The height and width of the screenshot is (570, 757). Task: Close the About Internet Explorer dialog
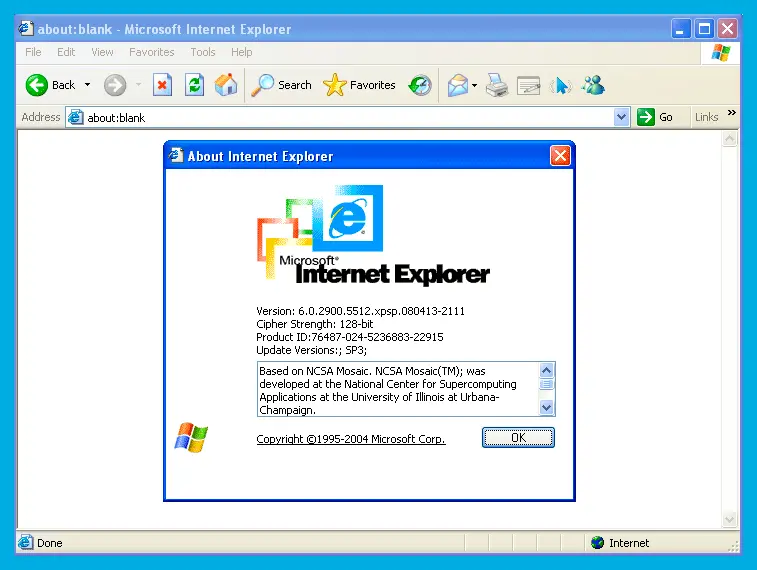560,156
